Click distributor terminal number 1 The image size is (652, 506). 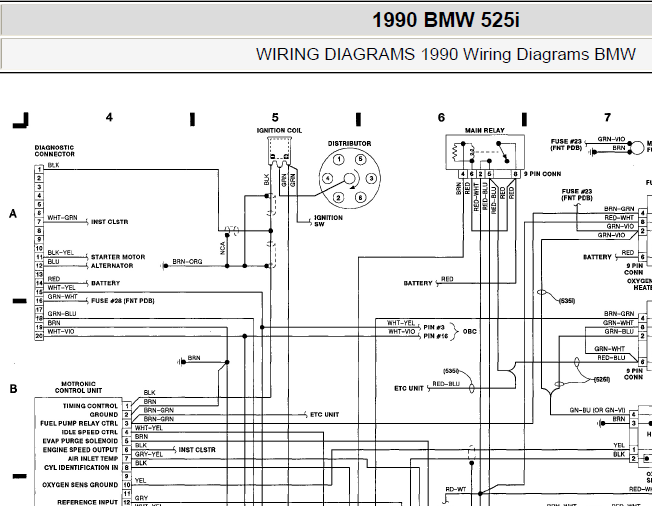(x=339, y=160)
